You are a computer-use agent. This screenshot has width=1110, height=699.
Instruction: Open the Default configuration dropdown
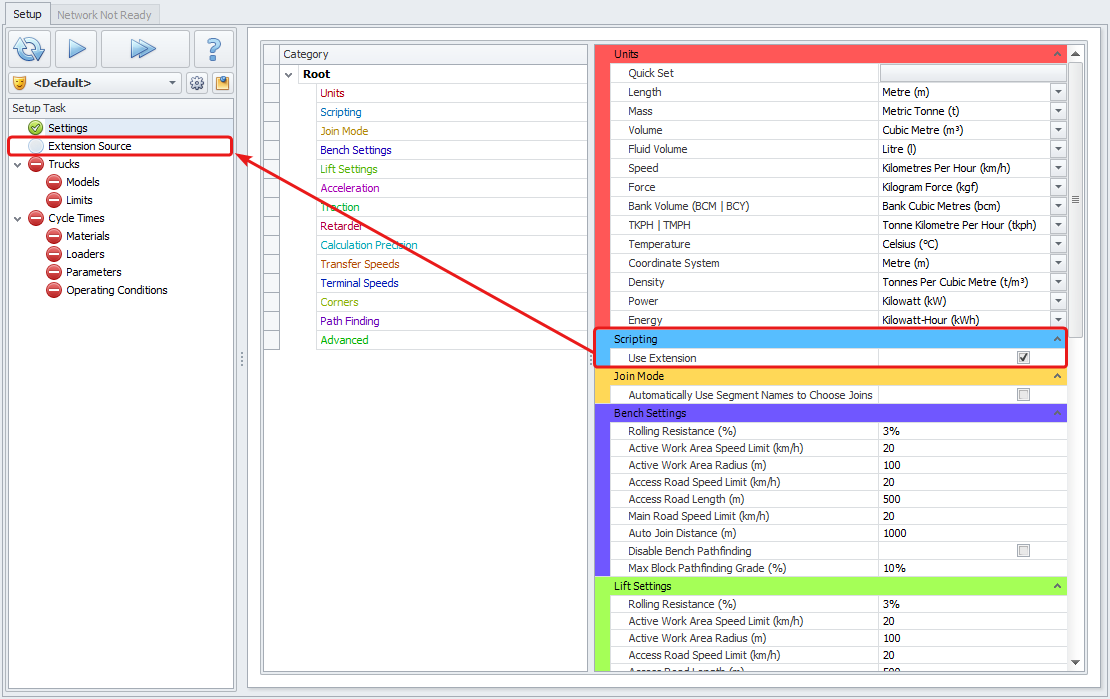point(172,83)
